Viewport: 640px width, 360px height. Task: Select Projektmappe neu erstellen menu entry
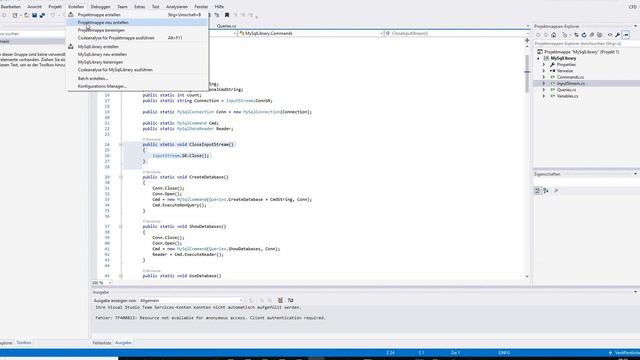tap(138, 22)
